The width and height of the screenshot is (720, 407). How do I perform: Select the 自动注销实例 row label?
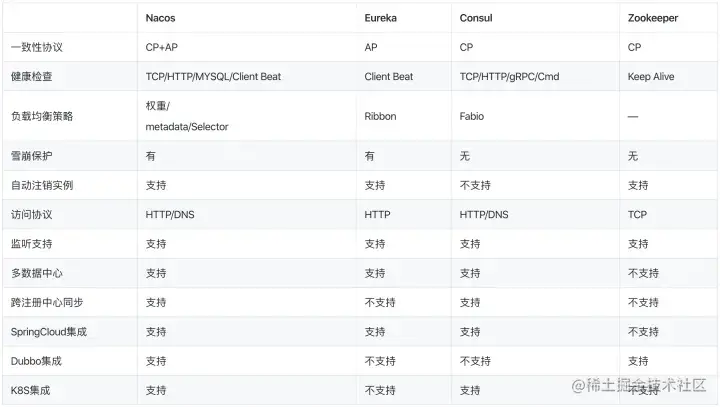click(42, 185)
